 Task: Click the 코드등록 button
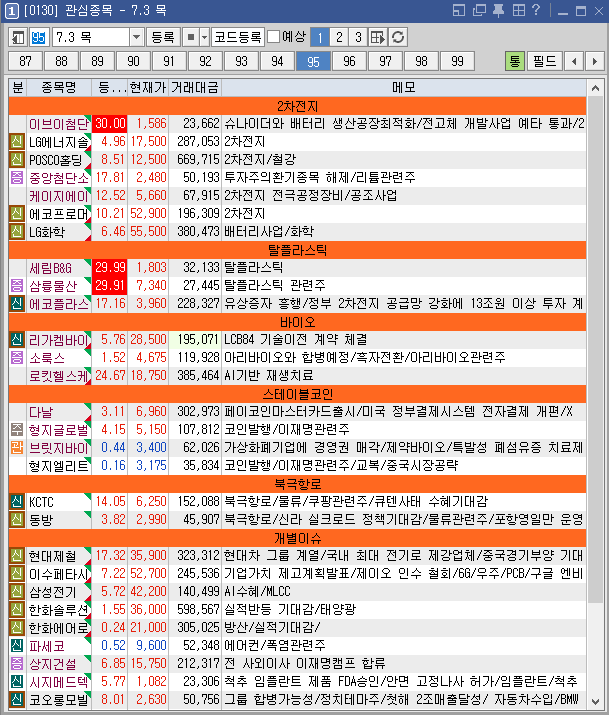(x=237, y=37)
